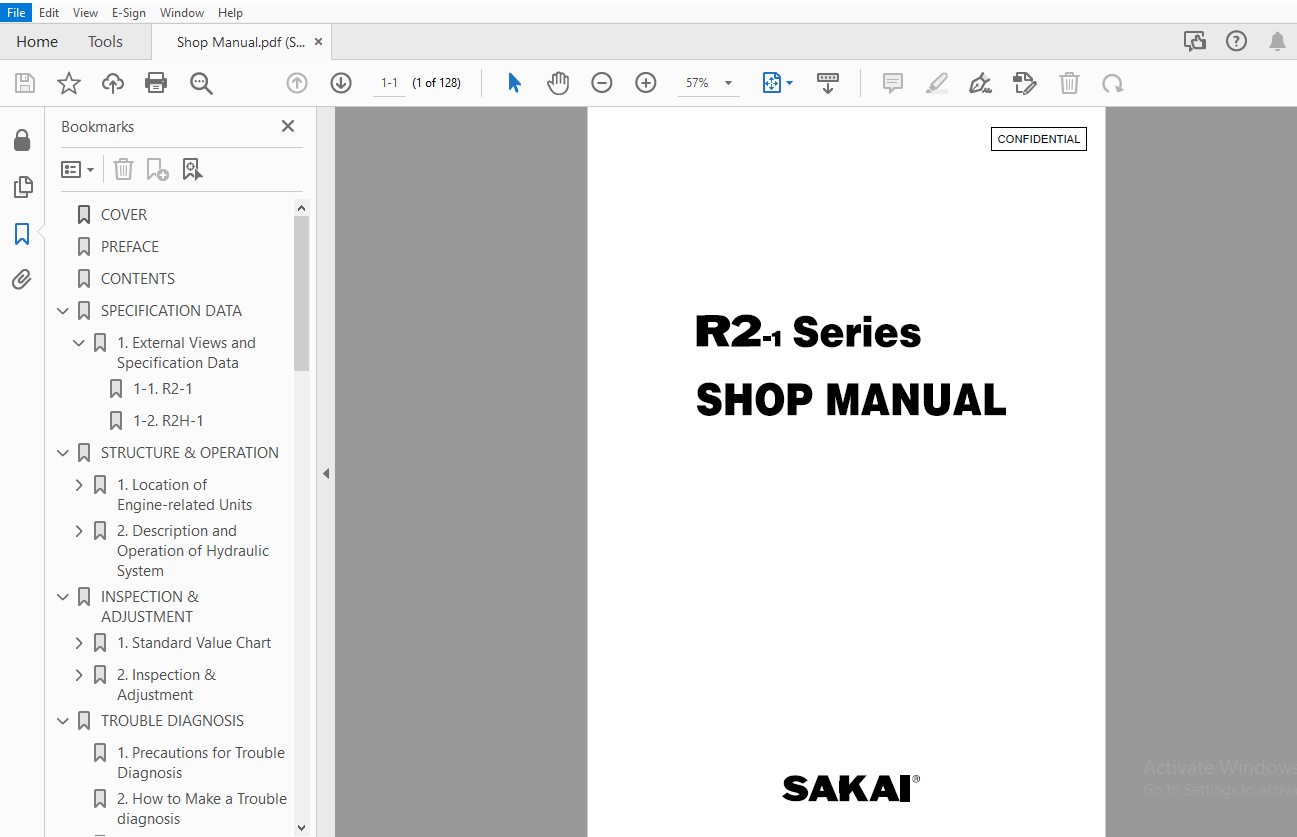Open the bookmark options dropdown
Screen dimensions: 1297x837
click(x=78, y=169)
